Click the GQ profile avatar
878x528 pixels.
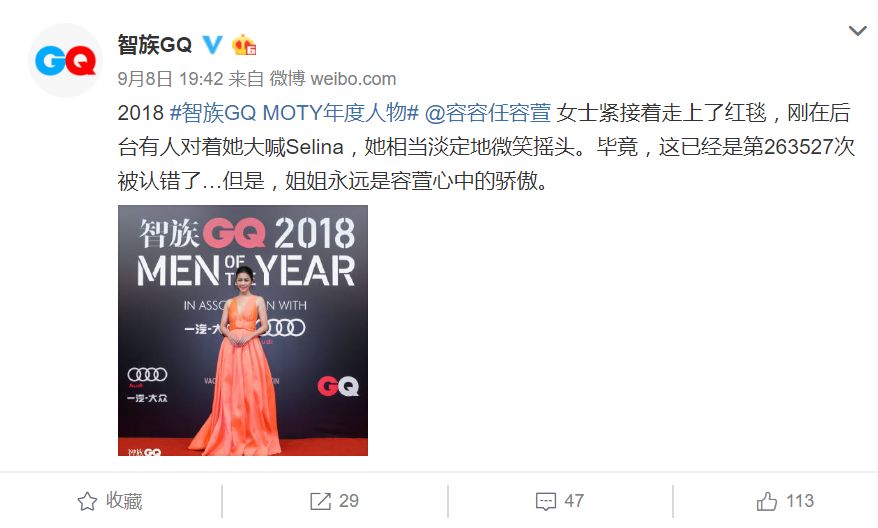coord(66,60)
